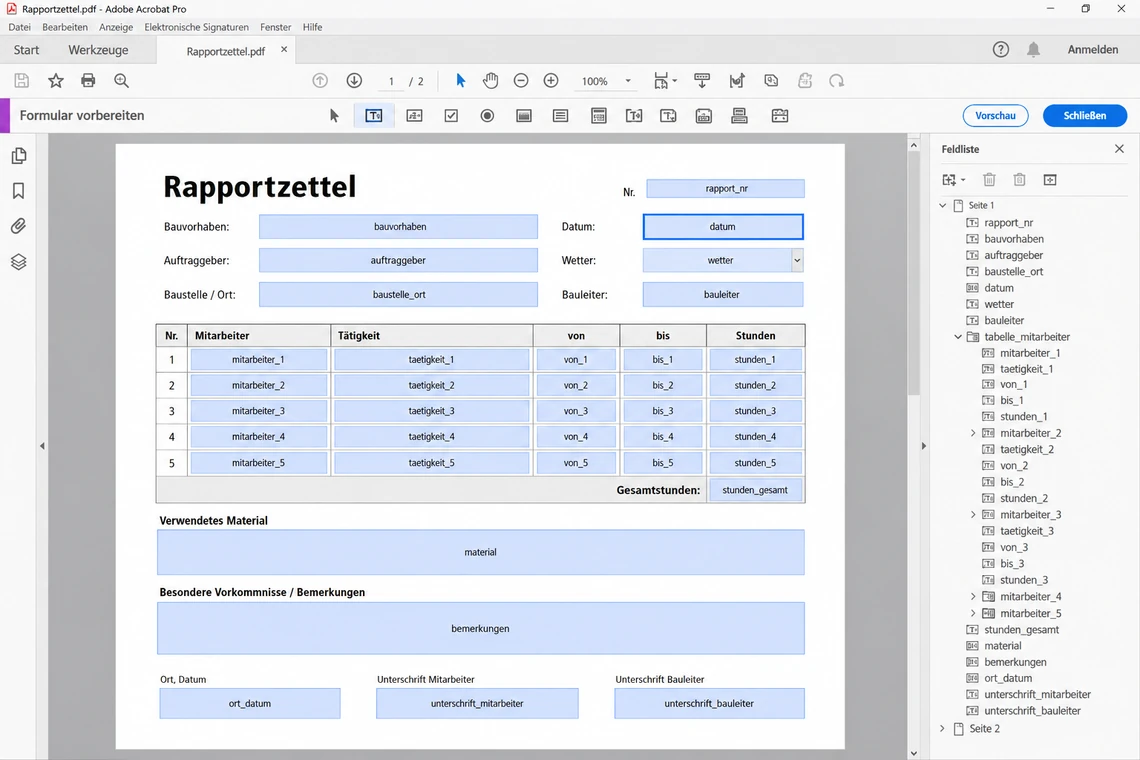The width and height of the screenshot is (1140, 760).
Task: Expand the Seite 2 tree node
Action: [943, 728]
